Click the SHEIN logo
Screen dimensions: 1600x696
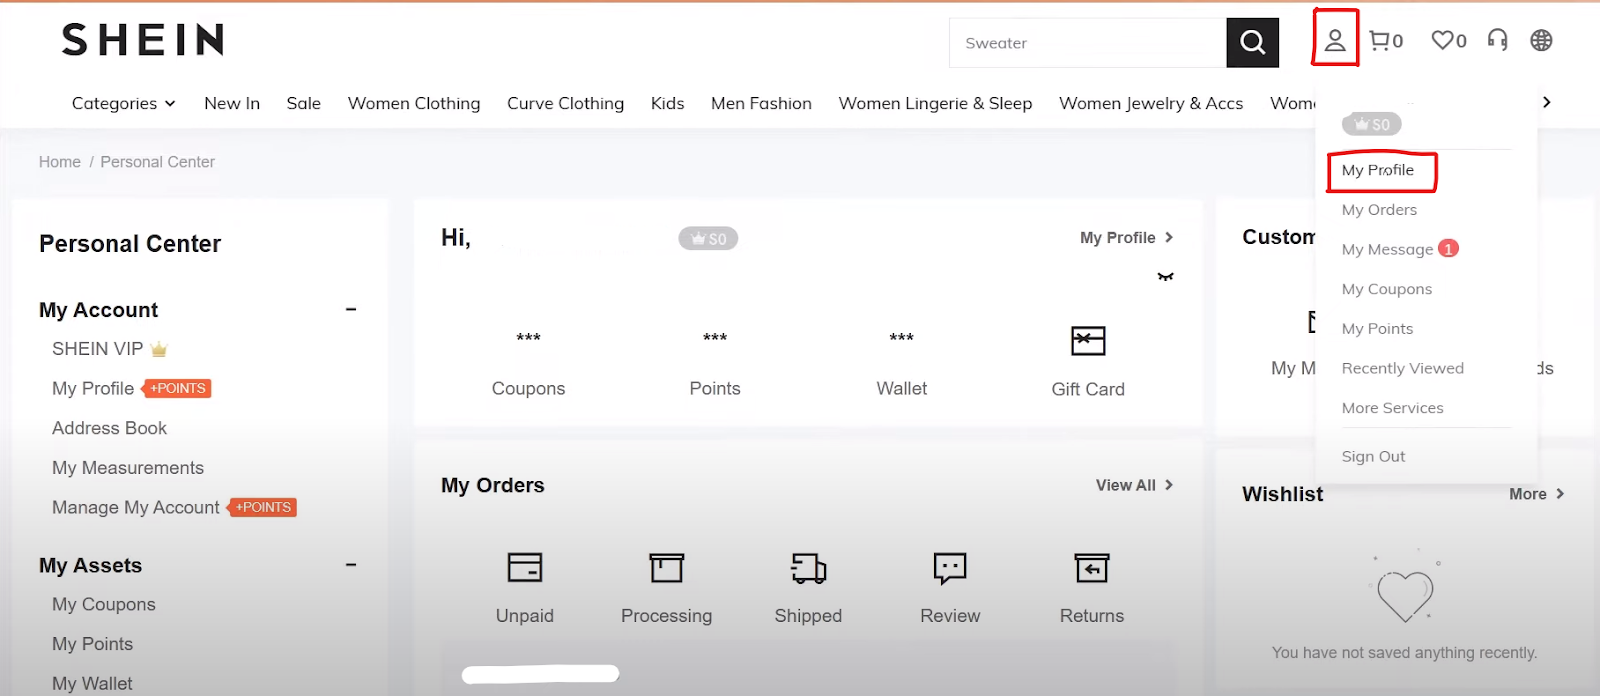click(143, 40)
